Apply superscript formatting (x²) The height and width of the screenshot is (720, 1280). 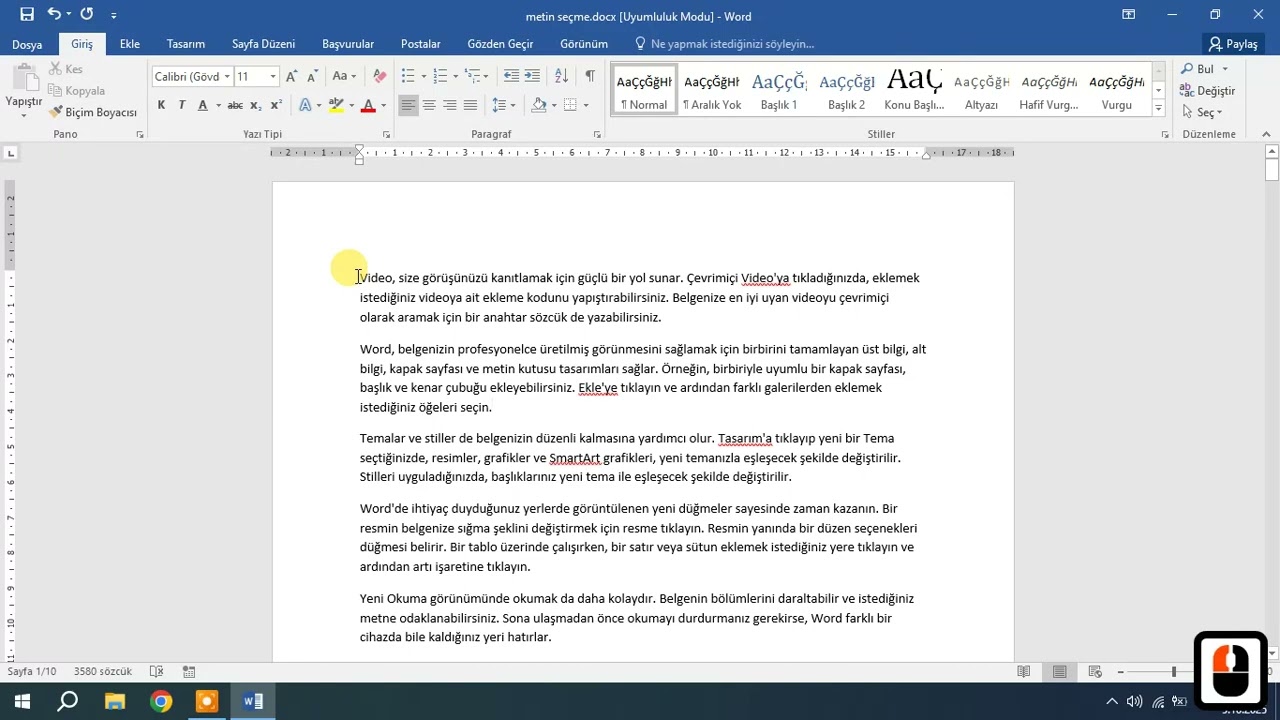point(277,105)
